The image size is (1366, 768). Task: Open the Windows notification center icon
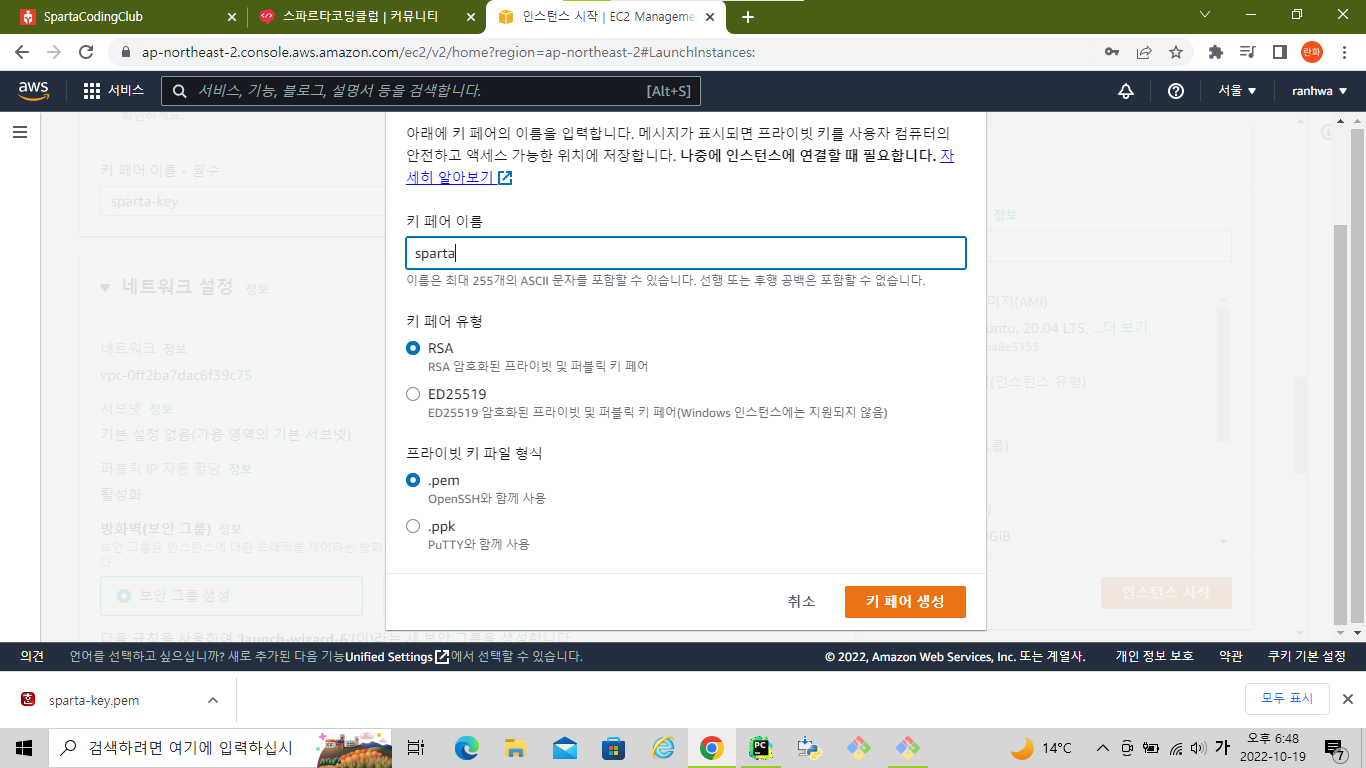(1335, 748)
